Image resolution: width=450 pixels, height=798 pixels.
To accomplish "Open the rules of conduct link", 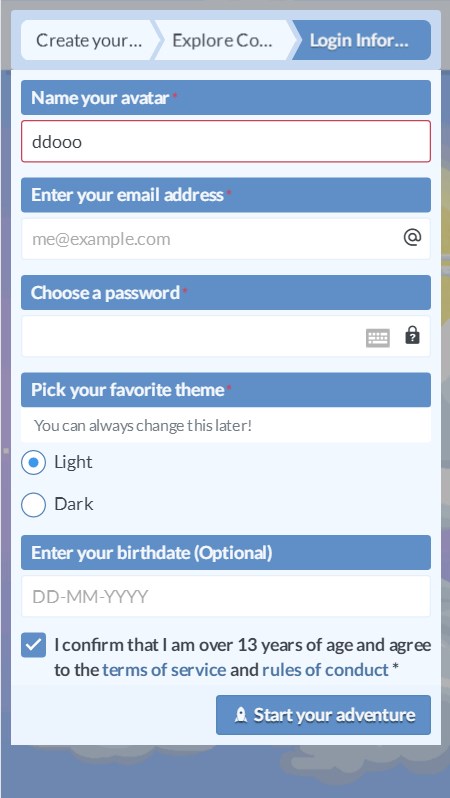I will coord(325,670).
